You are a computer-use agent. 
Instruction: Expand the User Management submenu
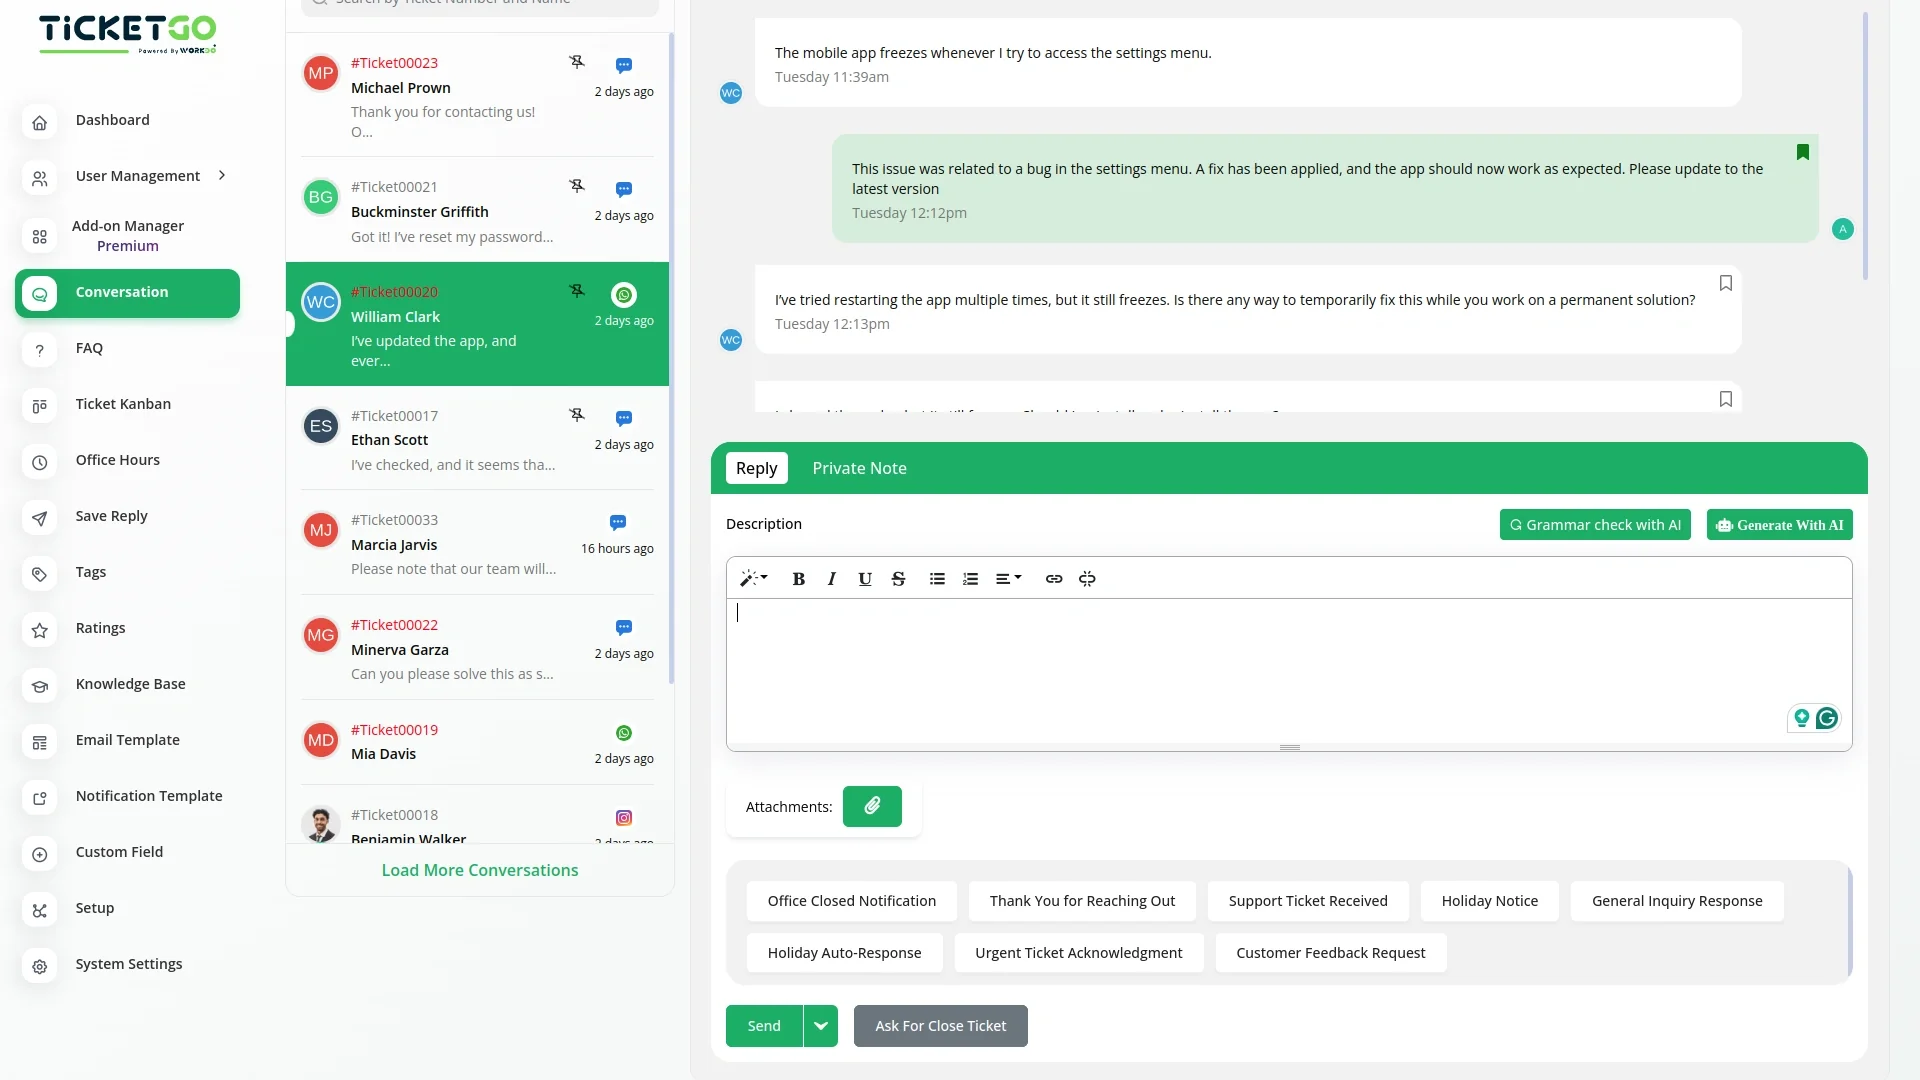[x=222, y=176]
